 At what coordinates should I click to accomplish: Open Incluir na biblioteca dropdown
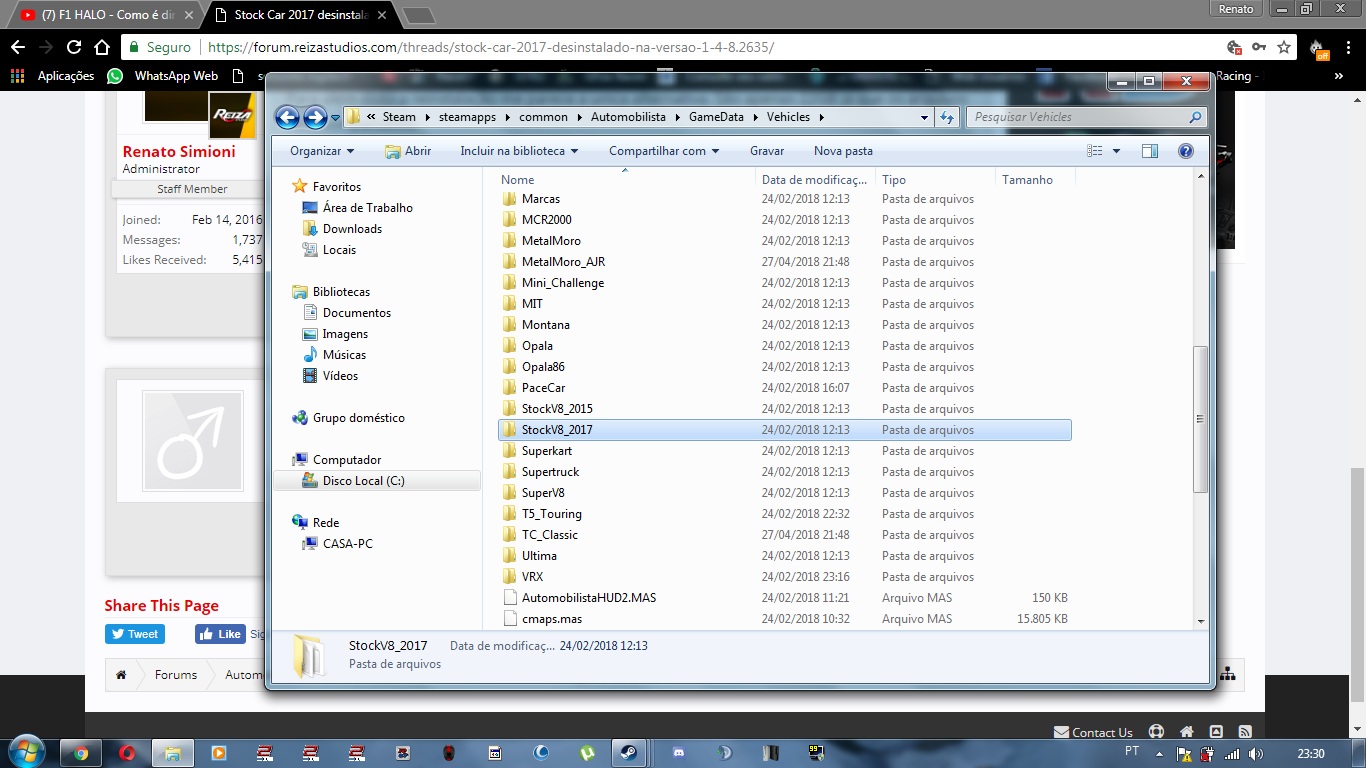pos(519,151)
